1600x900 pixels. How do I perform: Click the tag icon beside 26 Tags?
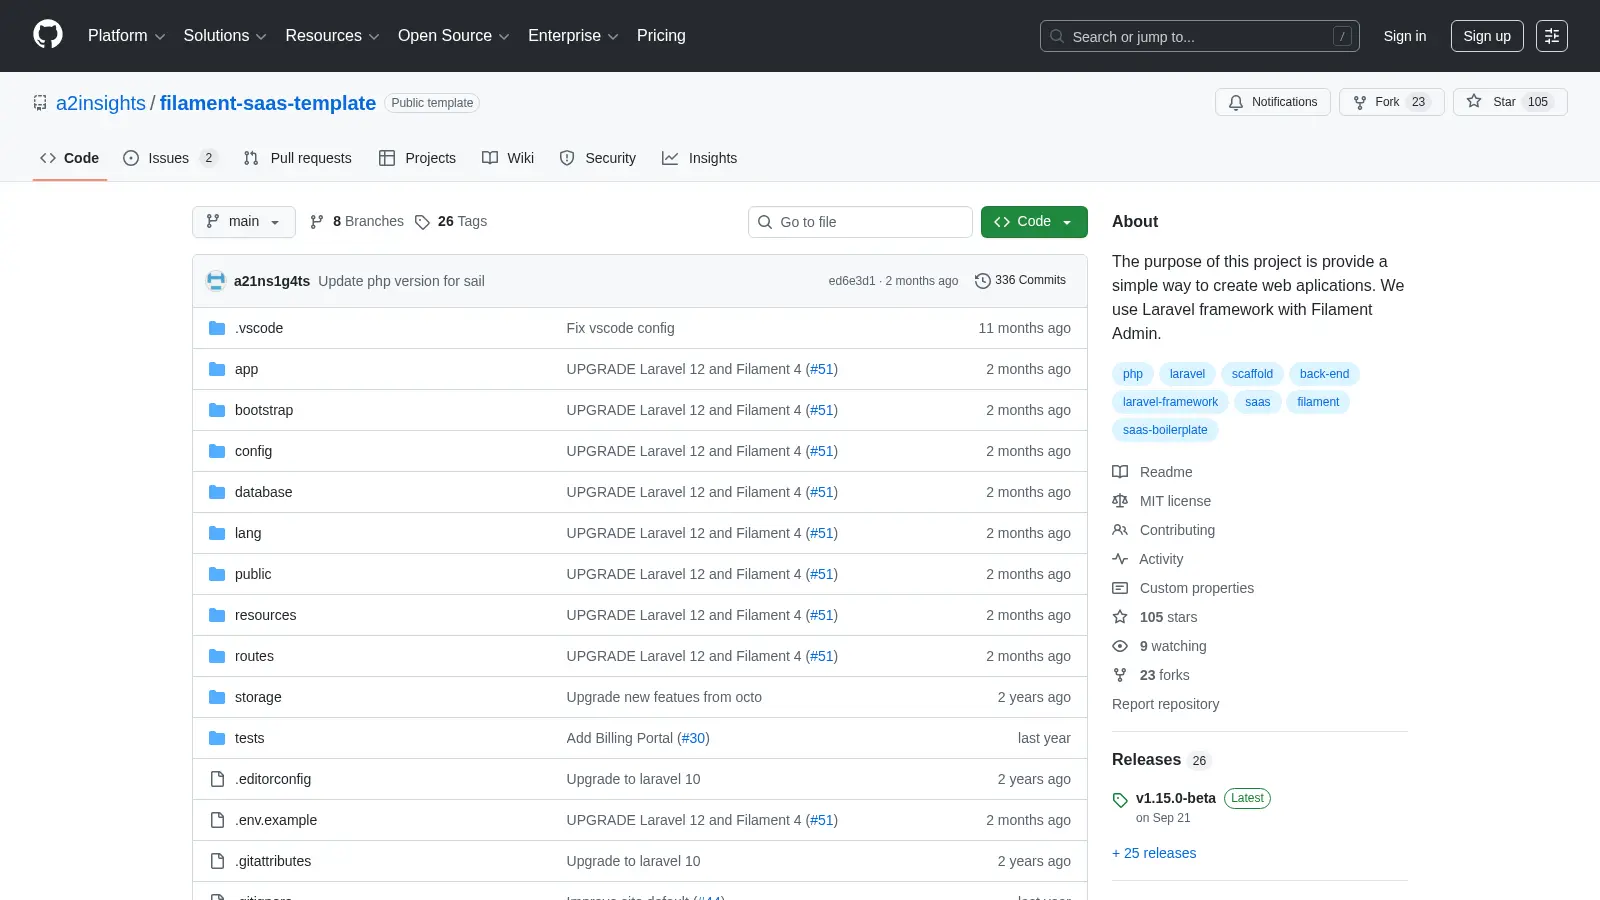point(422,222)
